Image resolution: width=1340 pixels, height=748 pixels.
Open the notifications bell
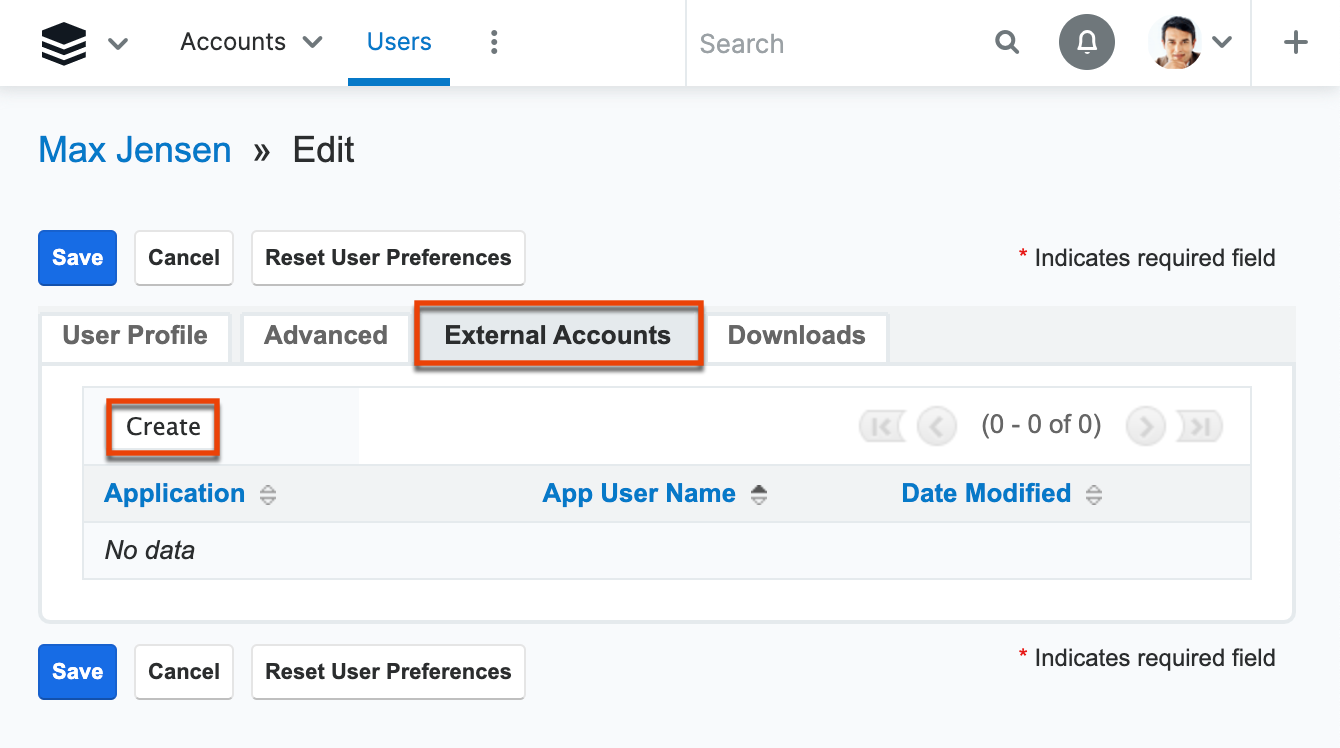(1087, 43)
